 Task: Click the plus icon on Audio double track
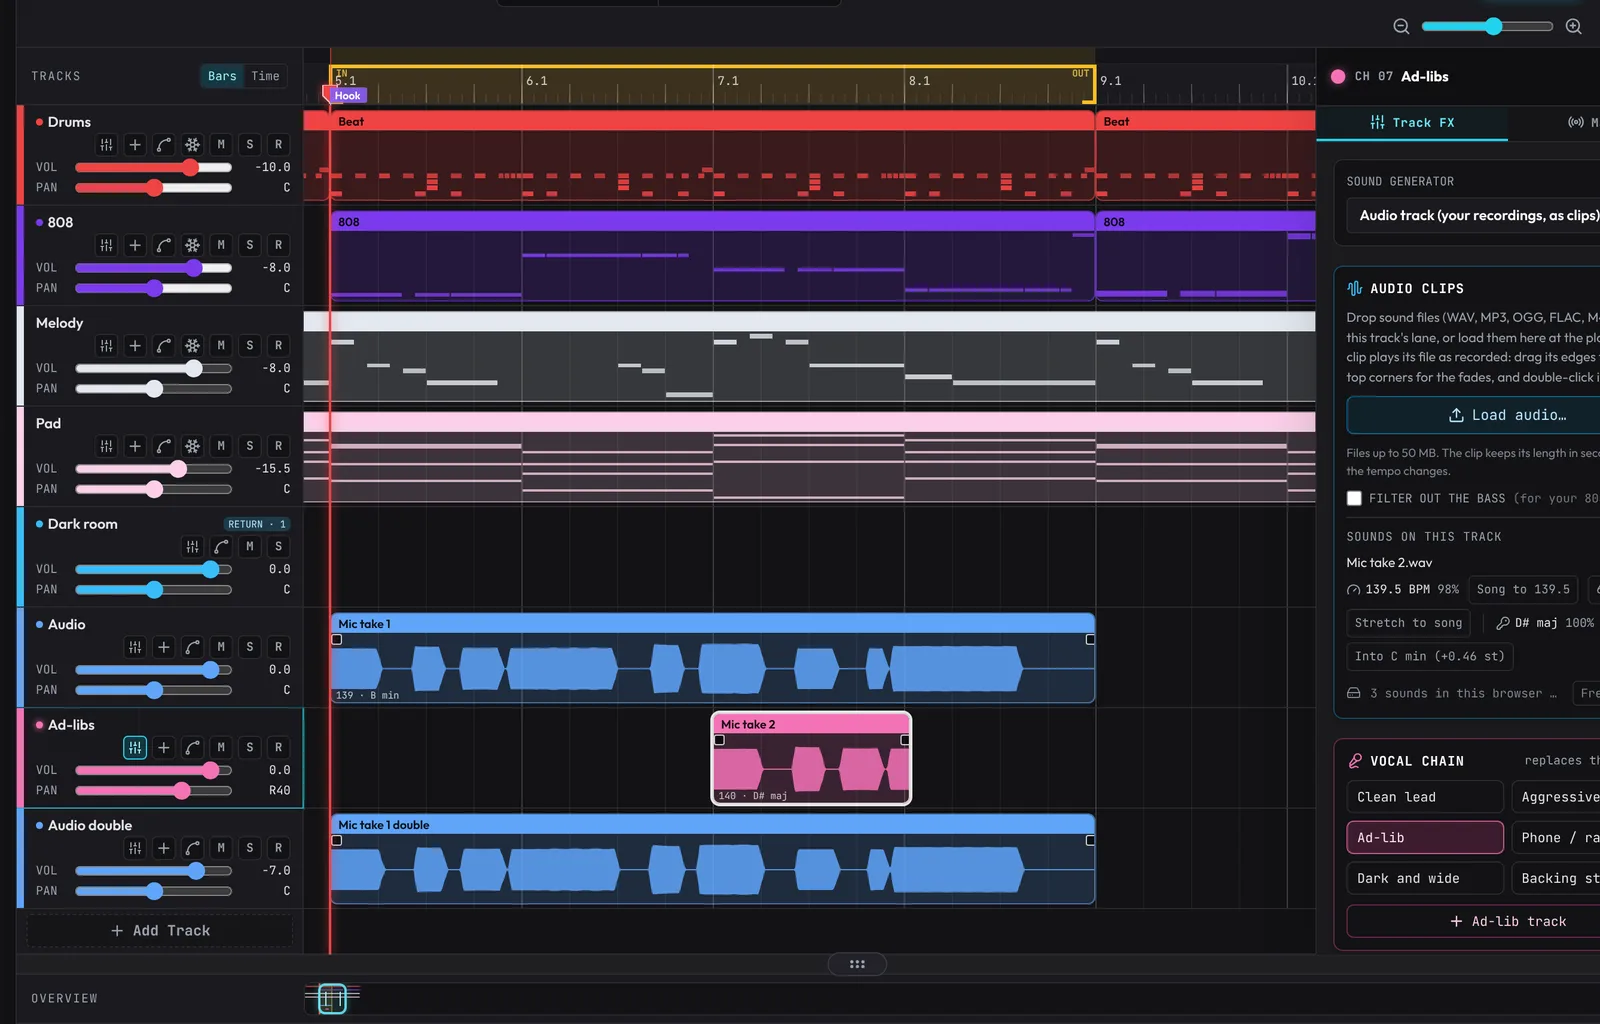click(164, 848)
